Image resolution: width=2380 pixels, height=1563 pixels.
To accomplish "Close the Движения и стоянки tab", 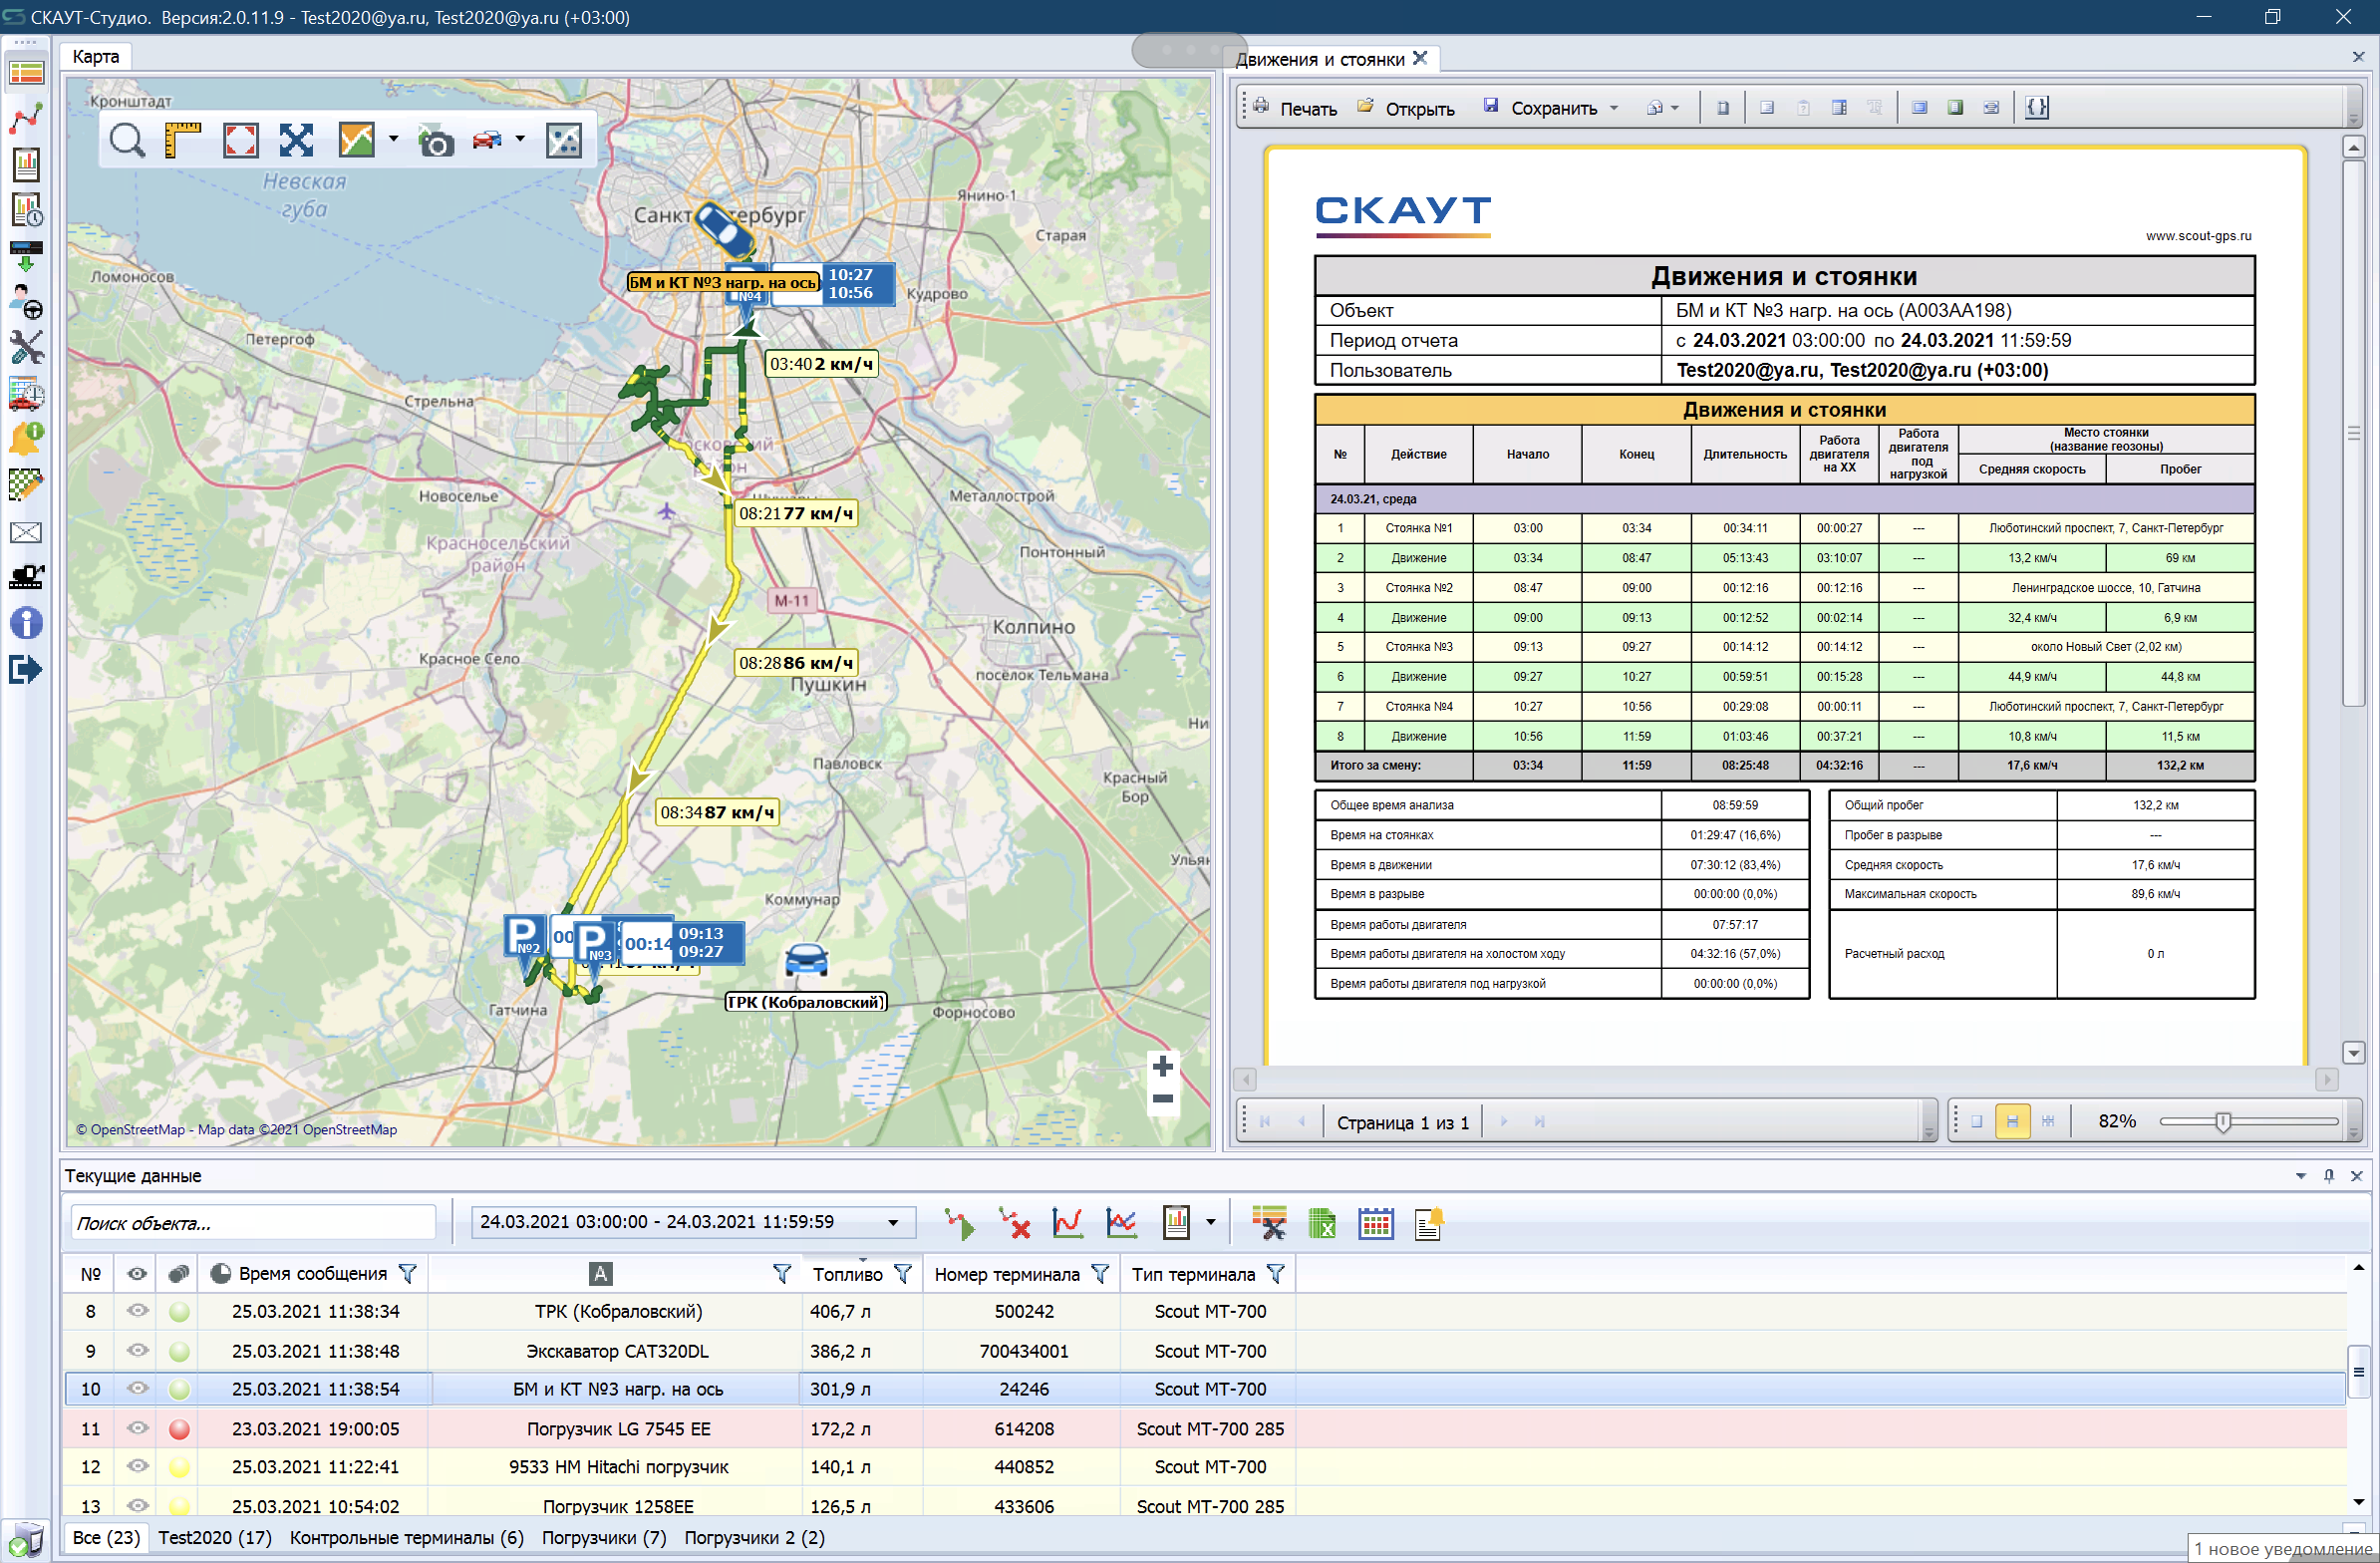I will pos(1420,58).
